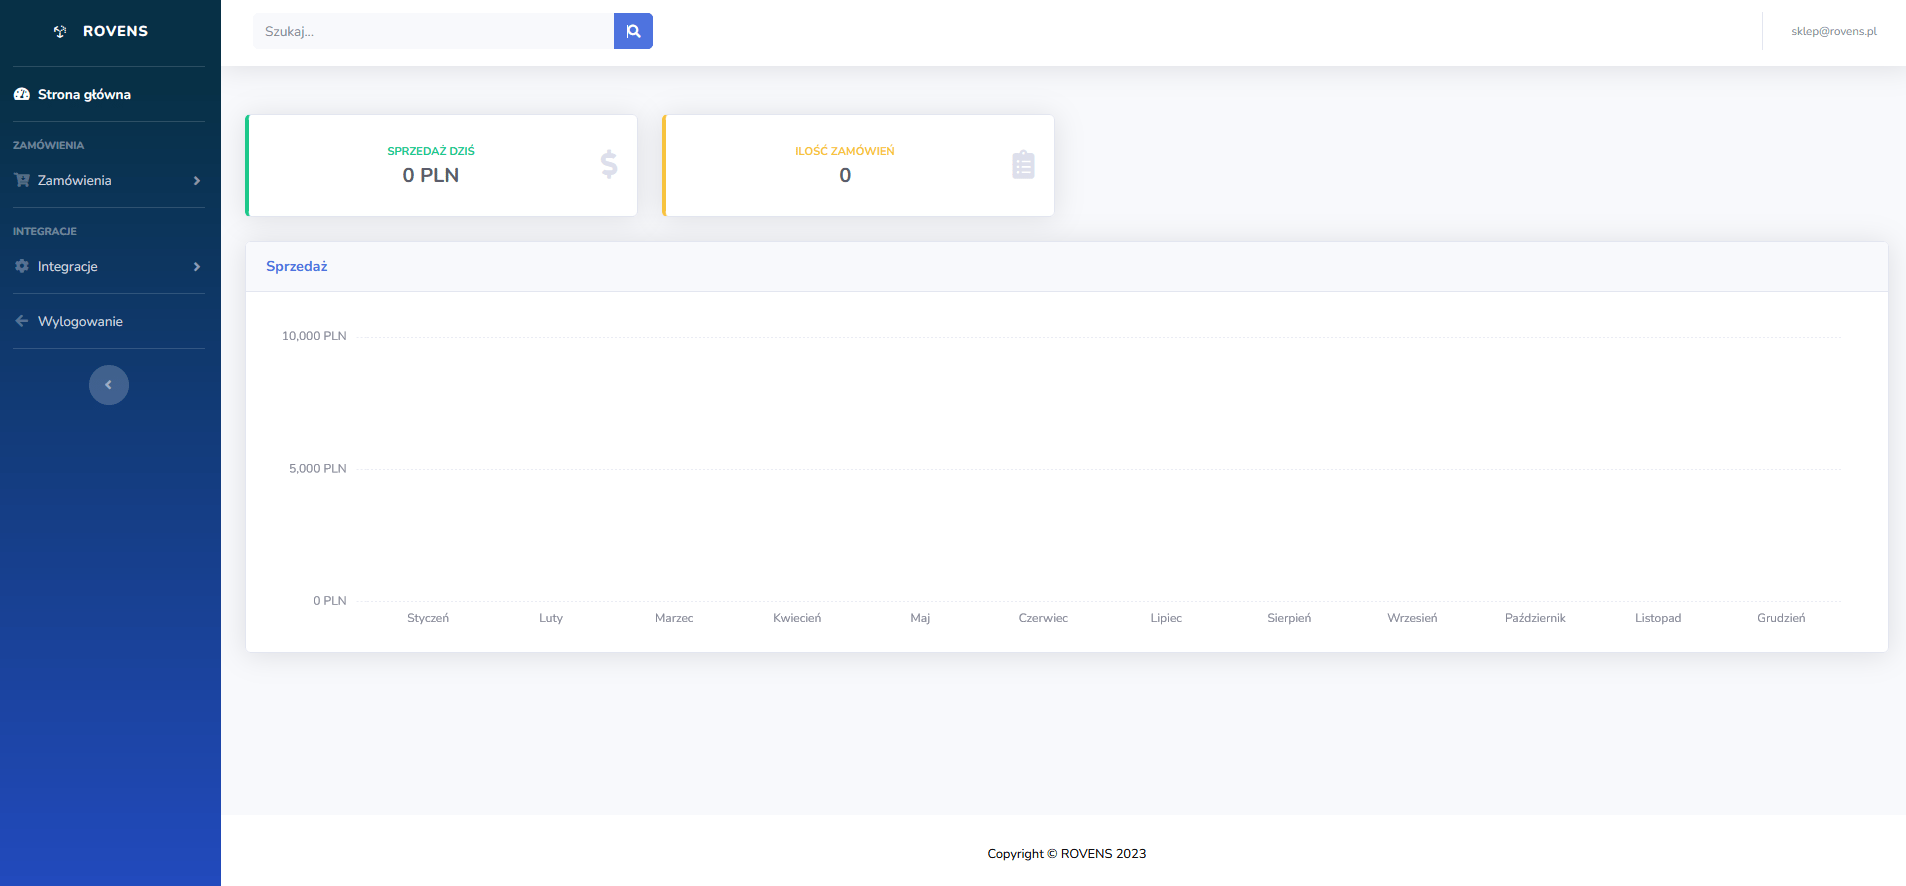Click the dollar sign icon on sales card
The image size is (1906, 886).
(608, 164)
